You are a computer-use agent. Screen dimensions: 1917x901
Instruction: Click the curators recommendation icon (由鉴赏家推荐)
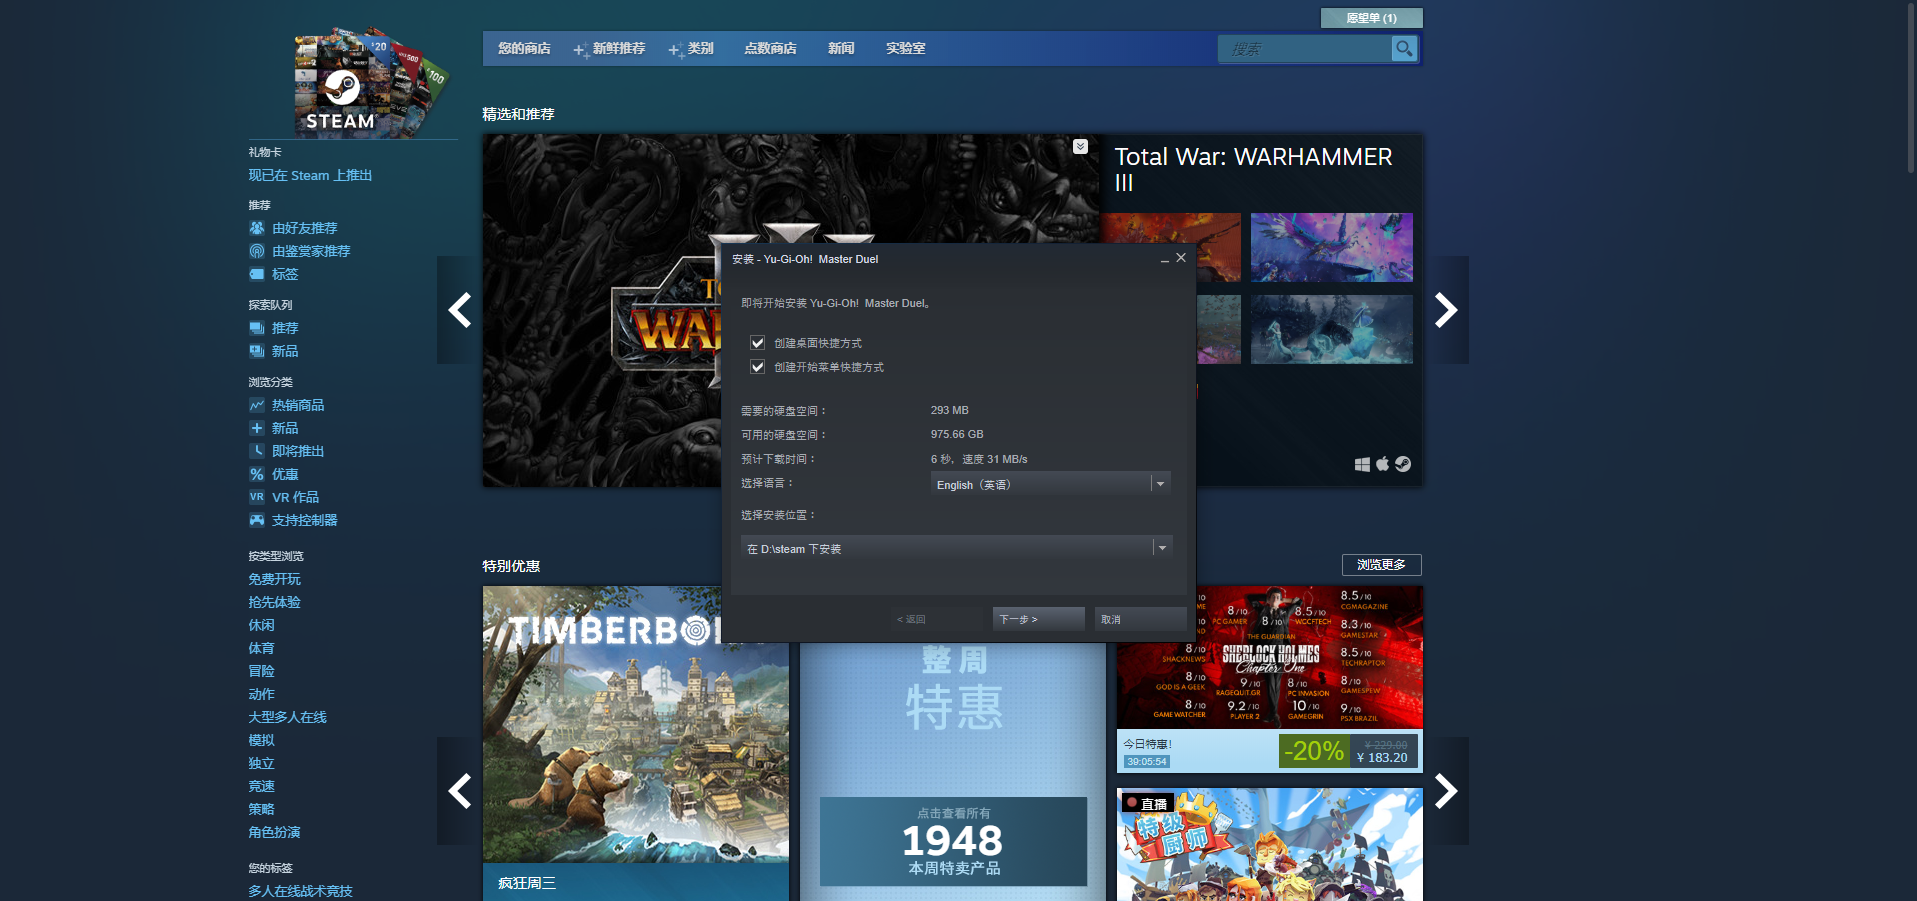coord(257,251)
